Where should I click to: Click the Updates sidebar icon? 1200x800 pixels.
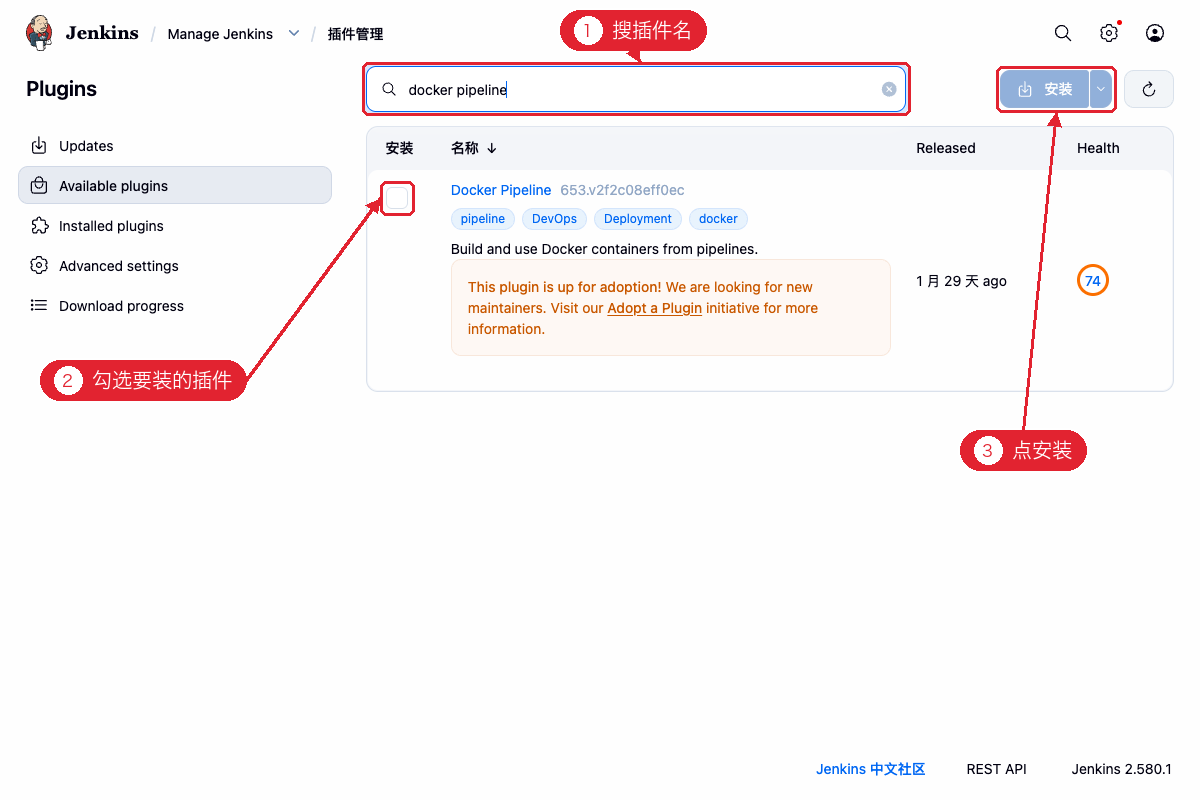39,146
